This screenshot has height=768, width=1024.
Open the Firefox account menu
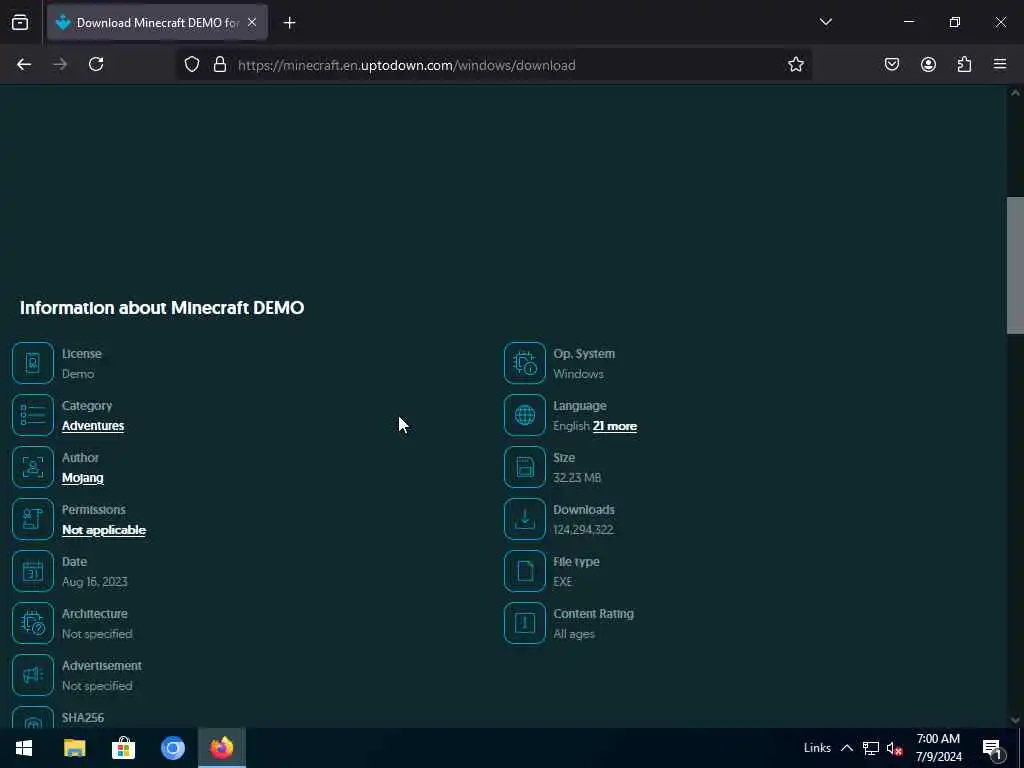tap(928, 65)
